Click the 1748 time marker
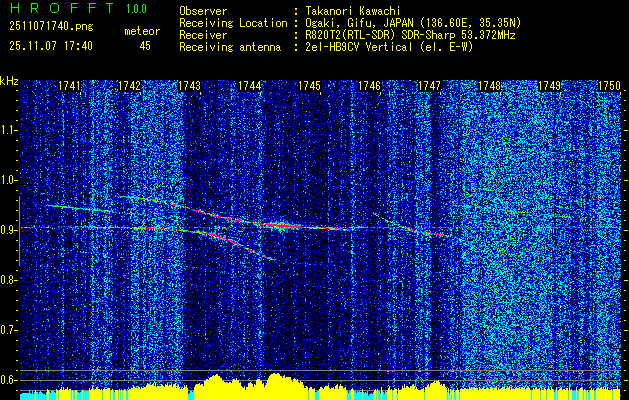629x400 pixels. point(489,86)
